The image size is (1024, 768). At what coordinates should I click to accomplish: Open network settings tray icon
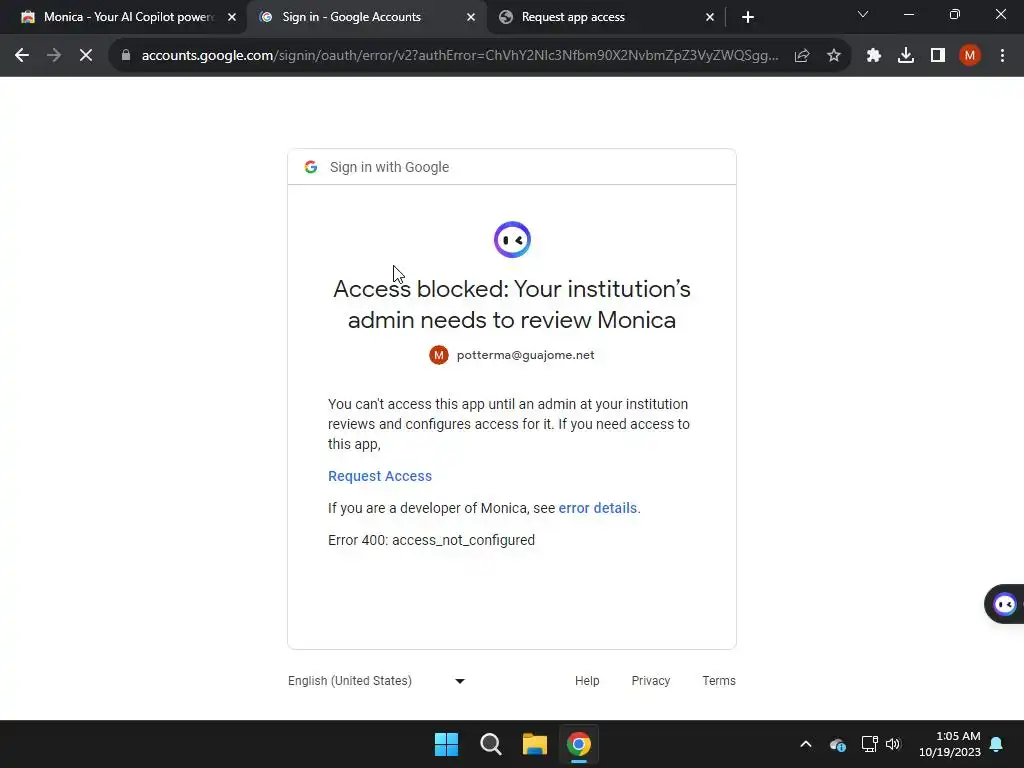pos(869,744)
